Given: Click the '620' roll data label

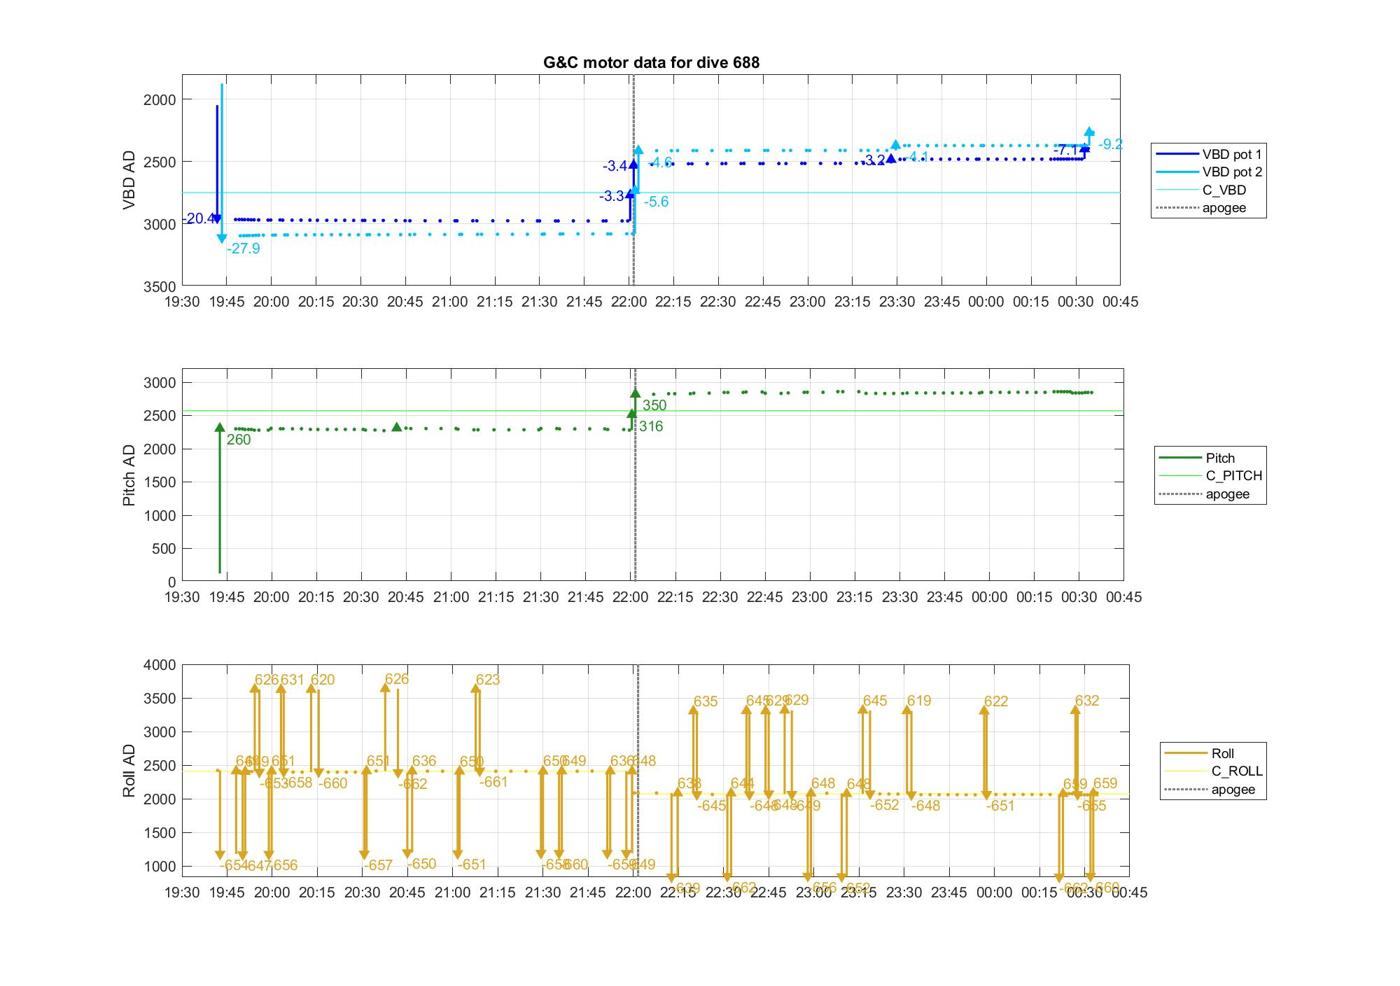Looking at the screenshot, I should click(322, 680).
